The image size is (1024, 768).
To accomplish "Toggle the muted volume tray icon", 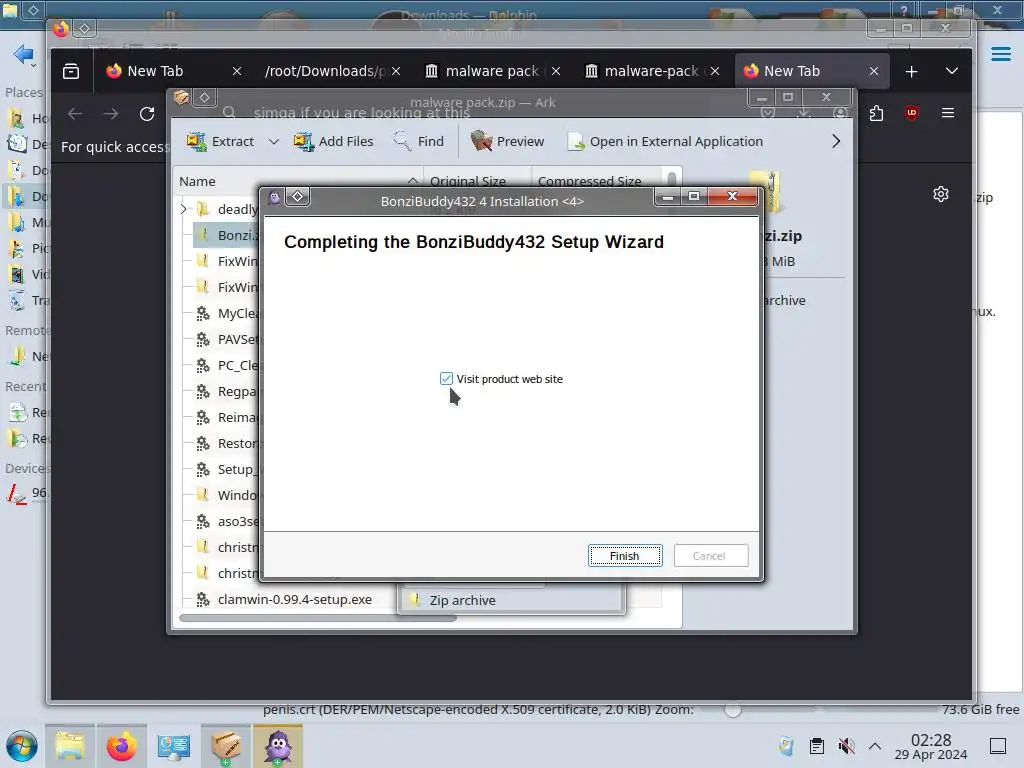I will (846, 746).
